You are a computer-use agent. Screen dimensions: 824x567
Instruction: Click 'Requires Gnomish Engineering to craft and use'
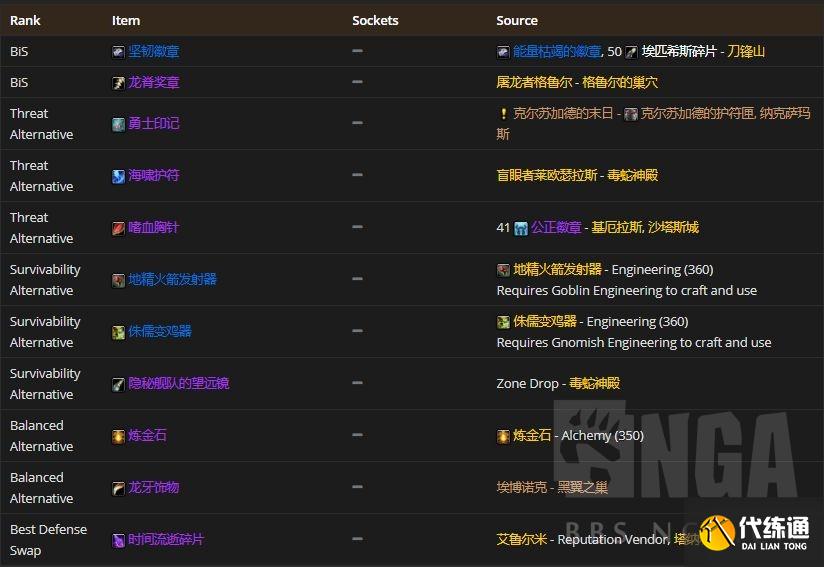(634, 343)
